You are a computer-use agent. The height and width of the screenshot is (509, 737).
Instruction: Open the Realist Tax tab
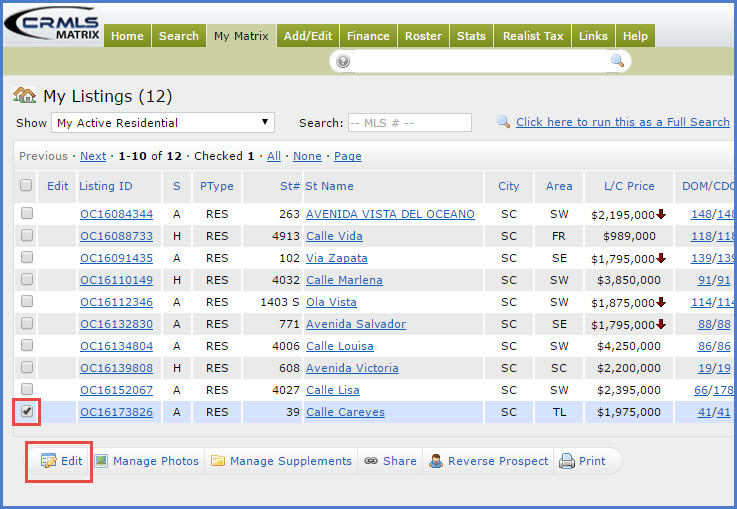(x=533, y=36)
